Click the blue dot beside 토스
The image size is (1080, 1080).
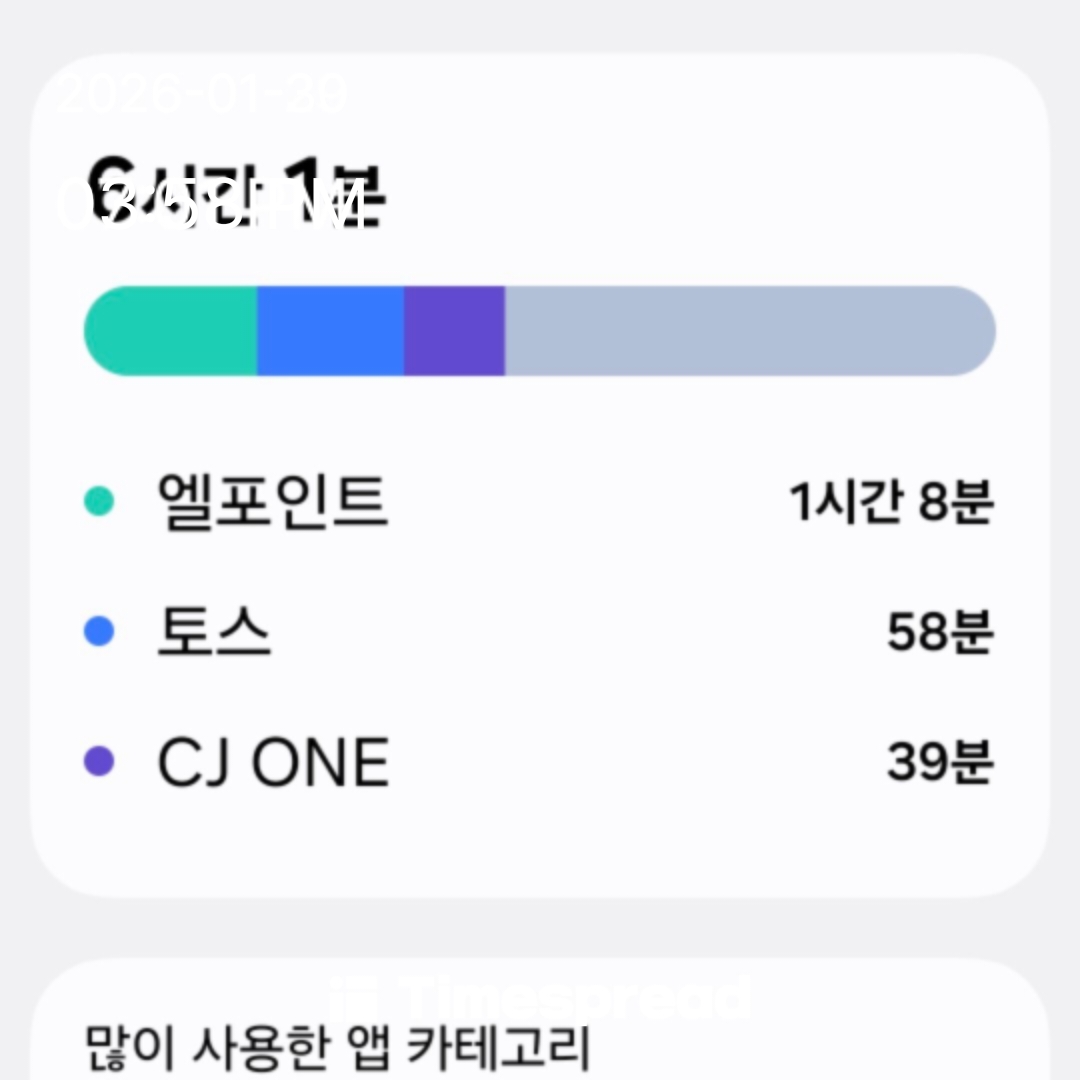(x=98, y=632)
